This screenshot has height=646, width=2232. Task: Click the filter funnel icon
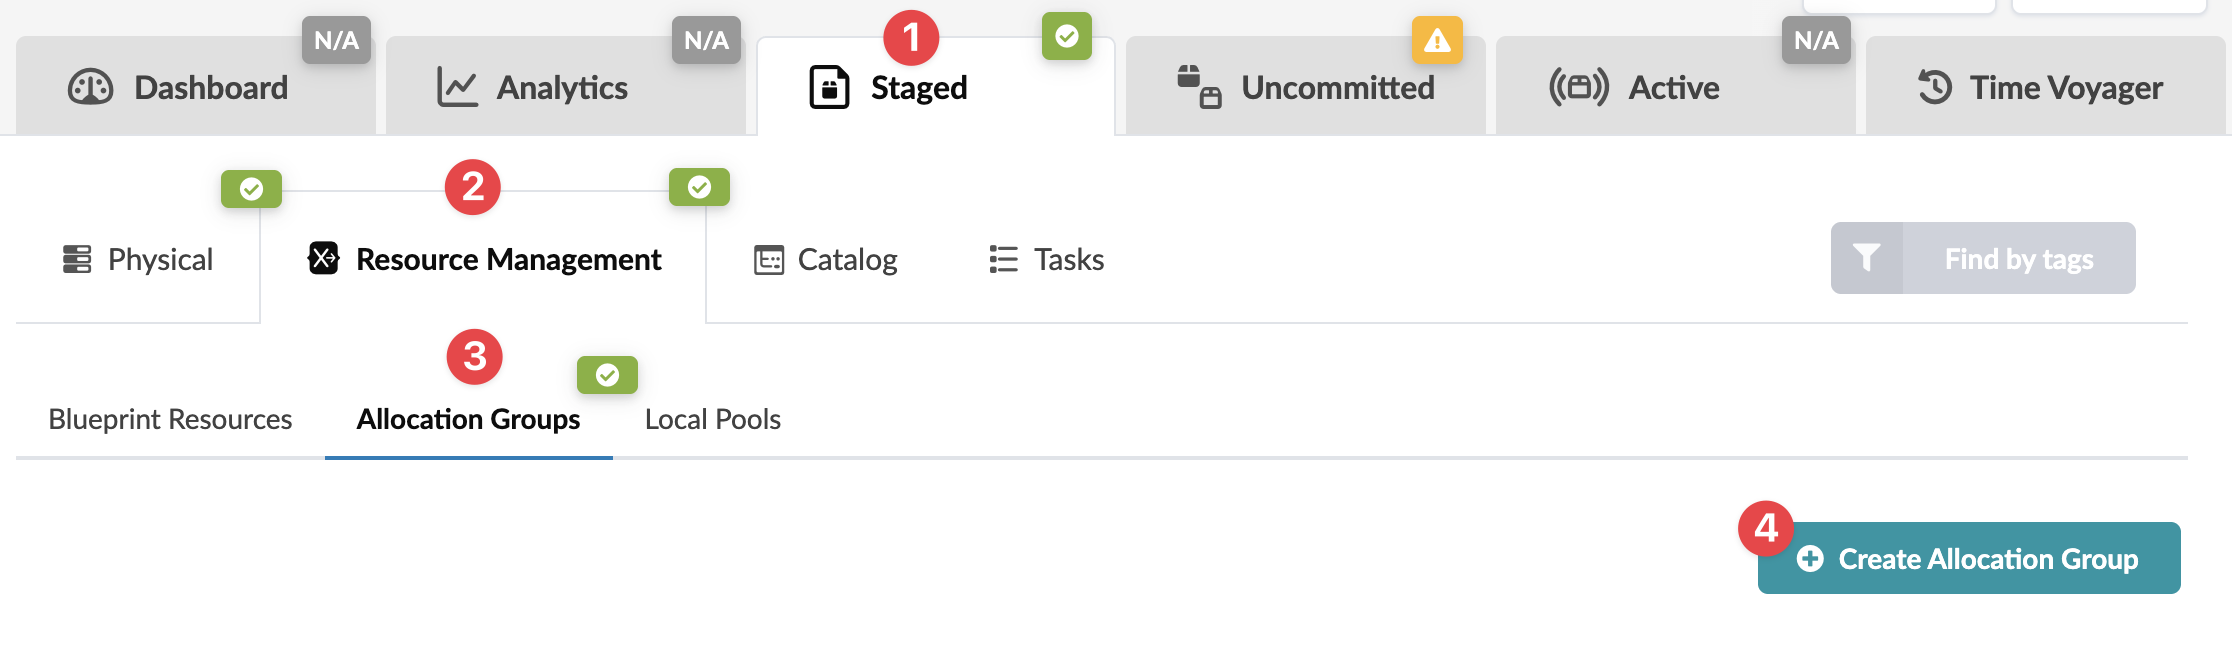pos(1866,258)
